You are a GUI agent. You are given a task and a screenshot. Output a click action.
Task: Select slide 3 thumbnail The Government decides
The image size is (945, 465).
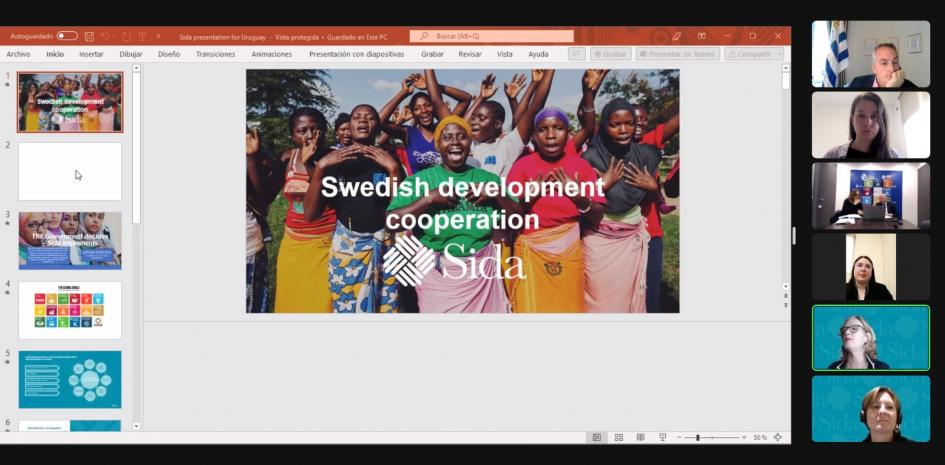pyautogui.click(x=70, y=240)
